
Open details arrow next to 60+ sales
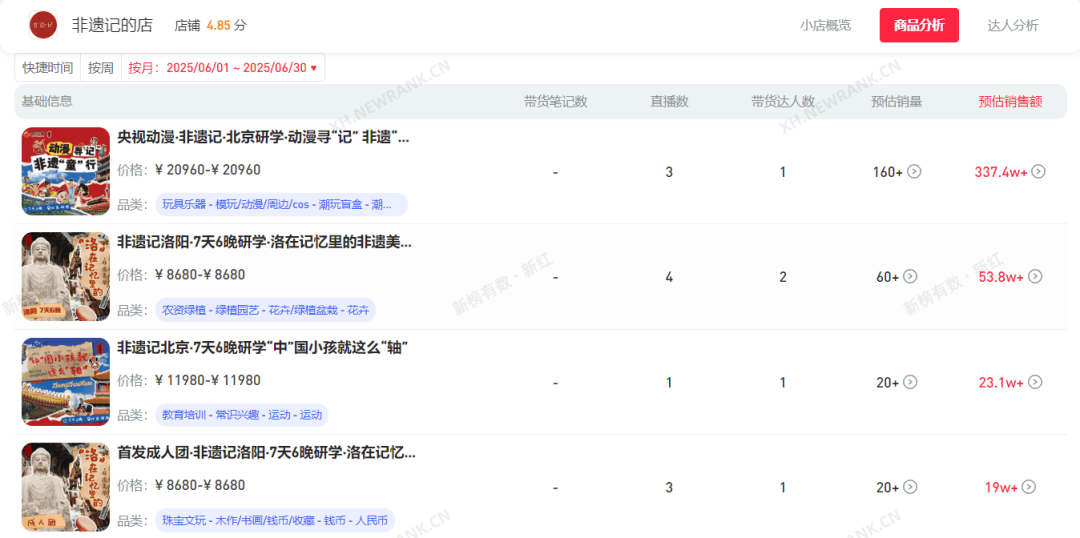point(910,276)
